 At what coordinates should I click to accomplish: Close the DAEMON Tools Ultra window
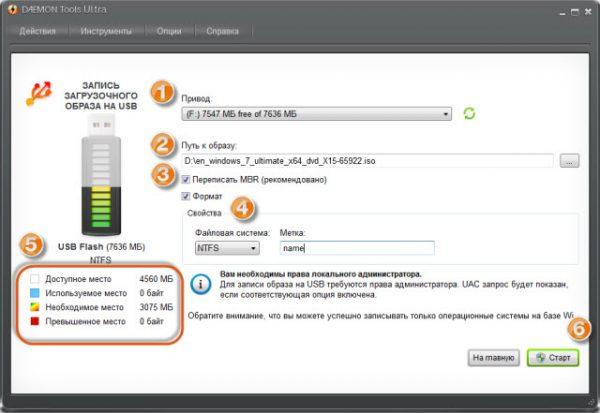point(588,12)
